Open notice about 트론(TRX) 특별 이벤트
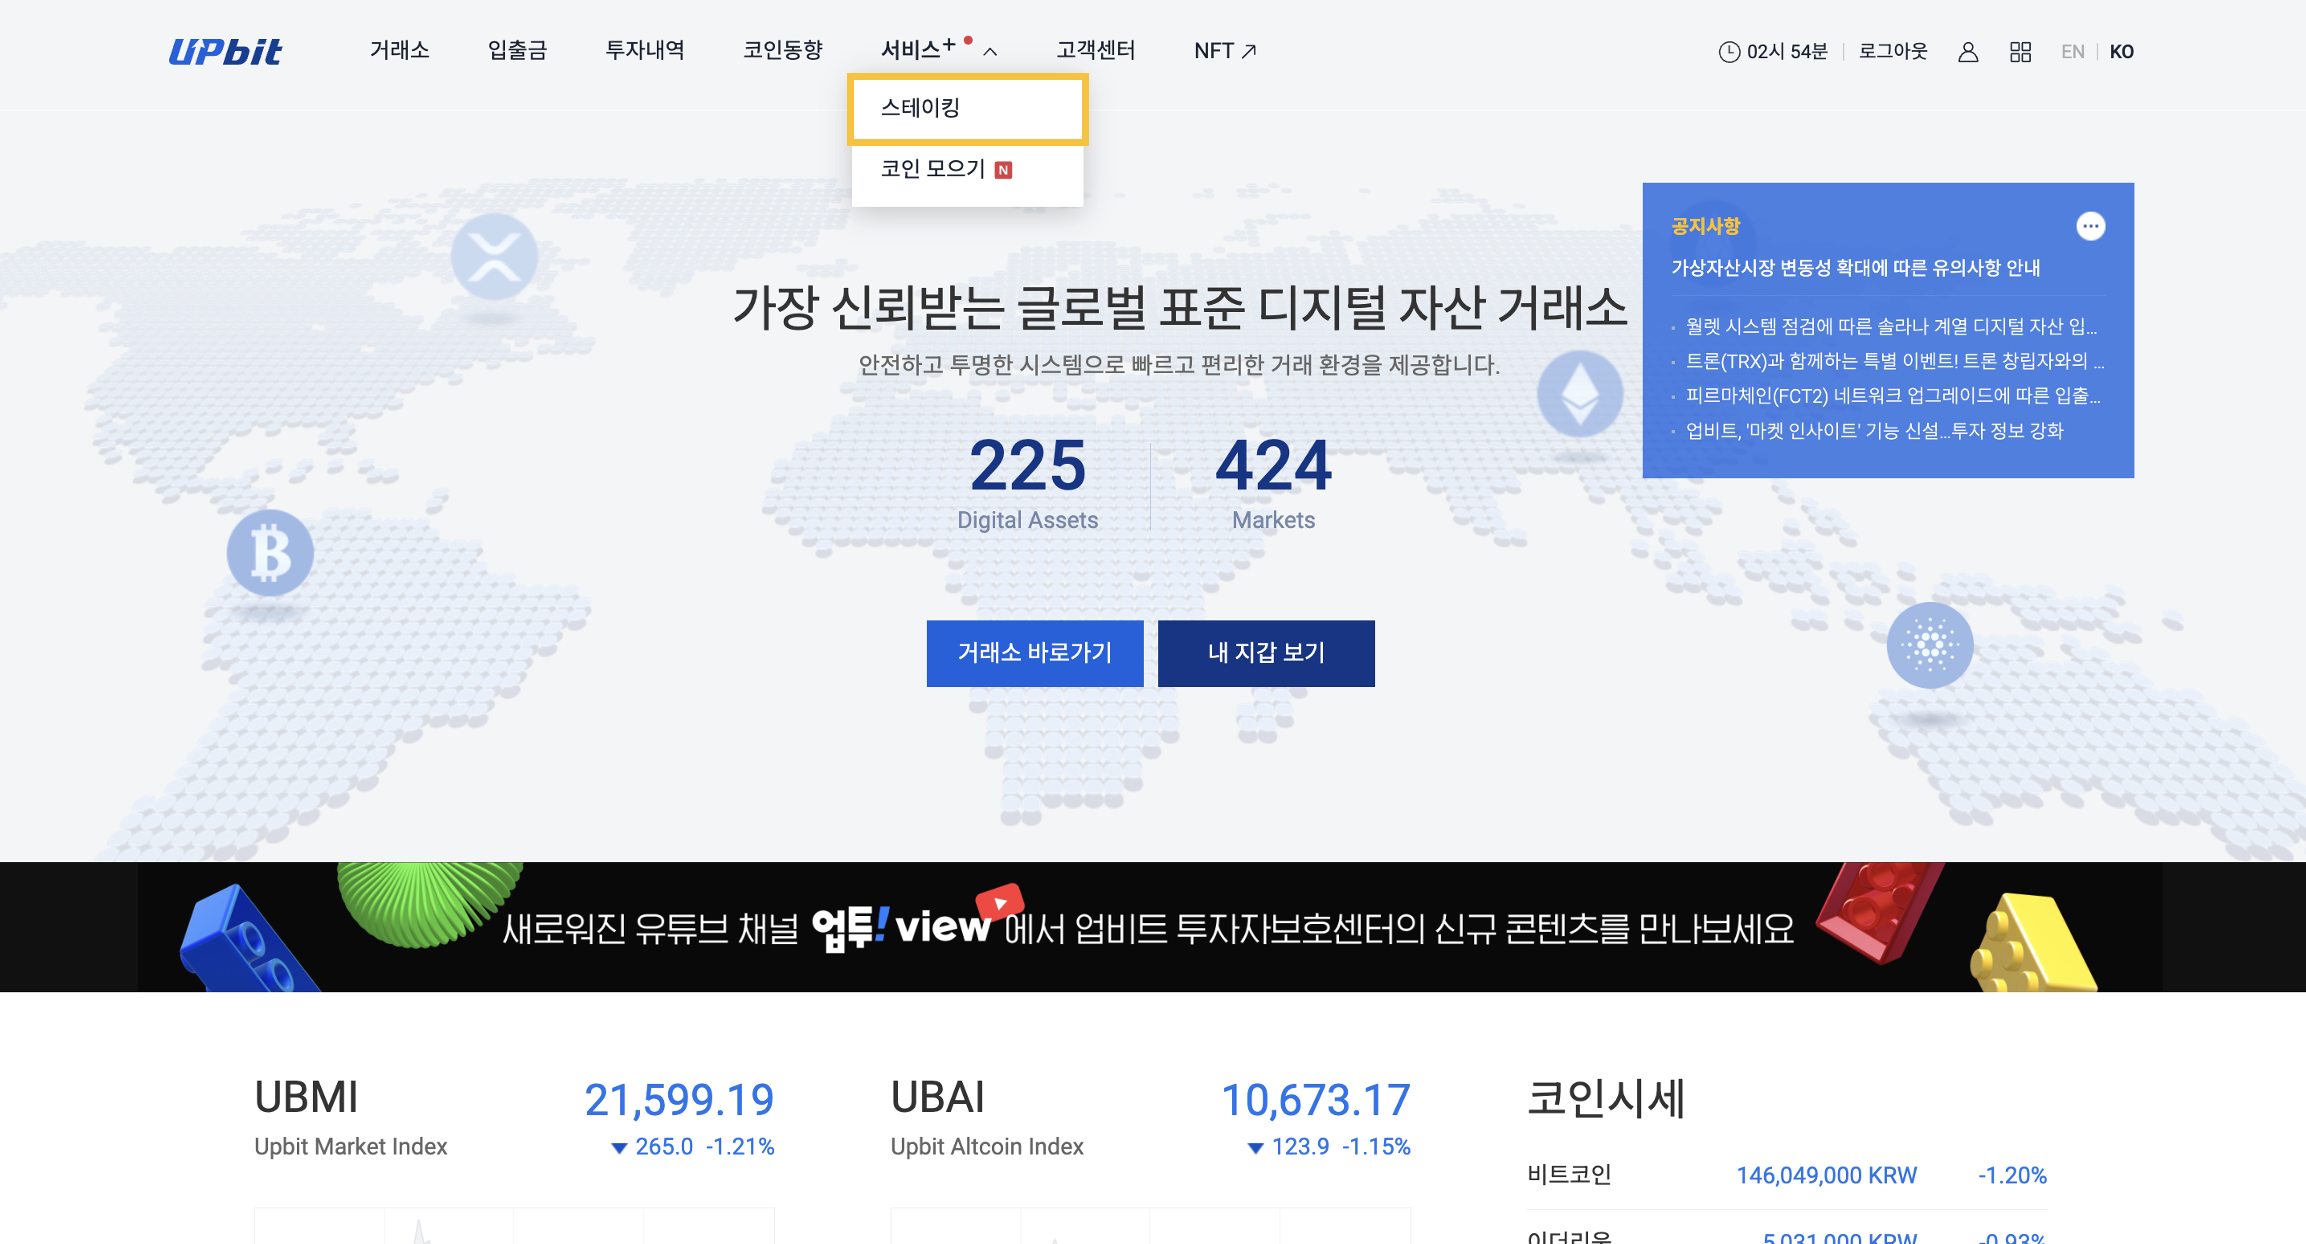The width and height of the screenshot is (2306, 1244). [x=1894, y=361]
